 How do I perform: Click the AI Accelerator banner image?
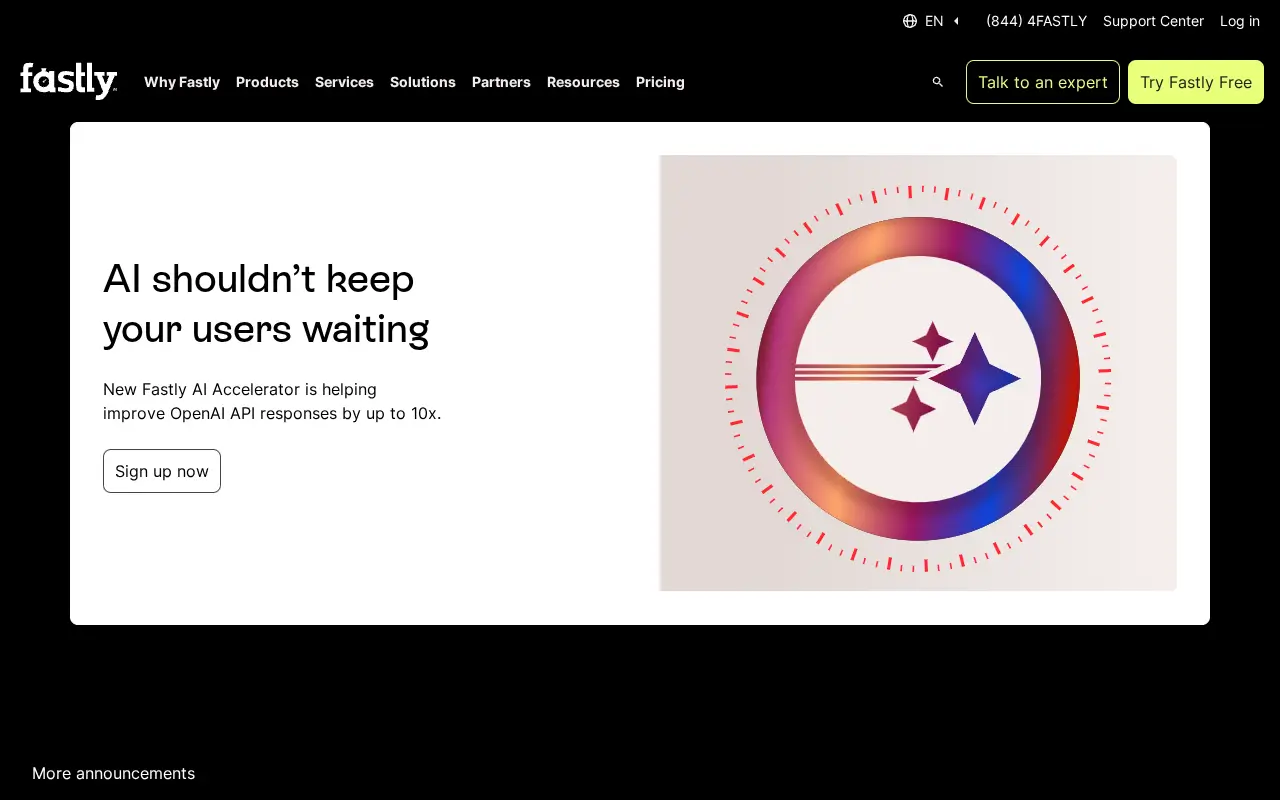918,373
